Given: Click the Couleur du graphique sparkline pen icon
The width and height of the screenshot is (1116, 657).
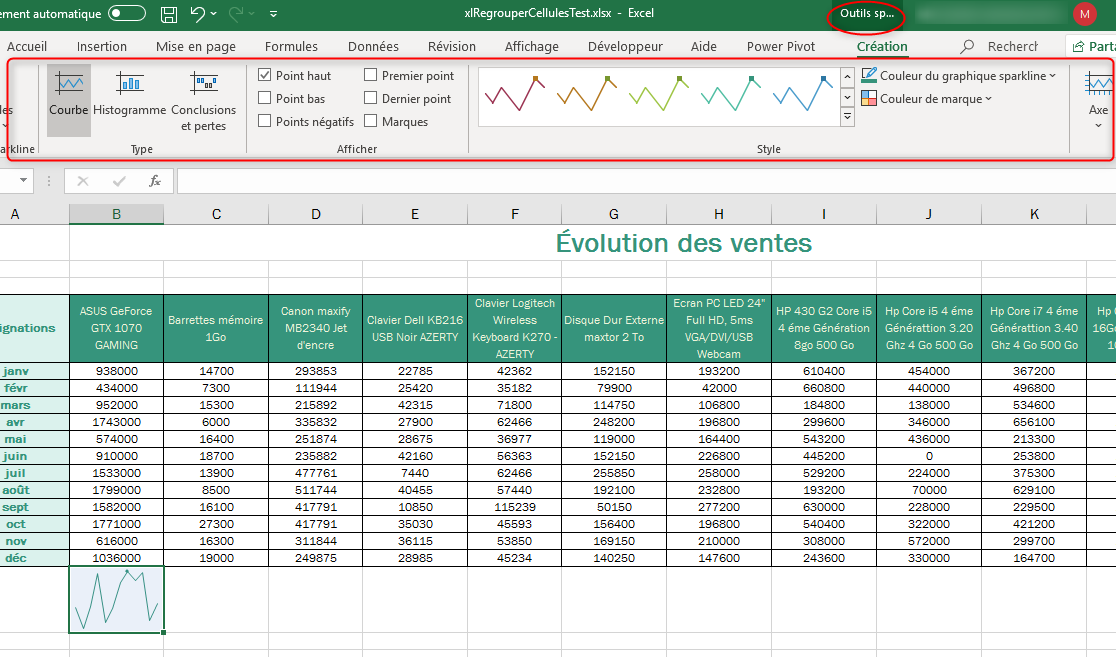Looking at the screenshot, I should point(868,75).
